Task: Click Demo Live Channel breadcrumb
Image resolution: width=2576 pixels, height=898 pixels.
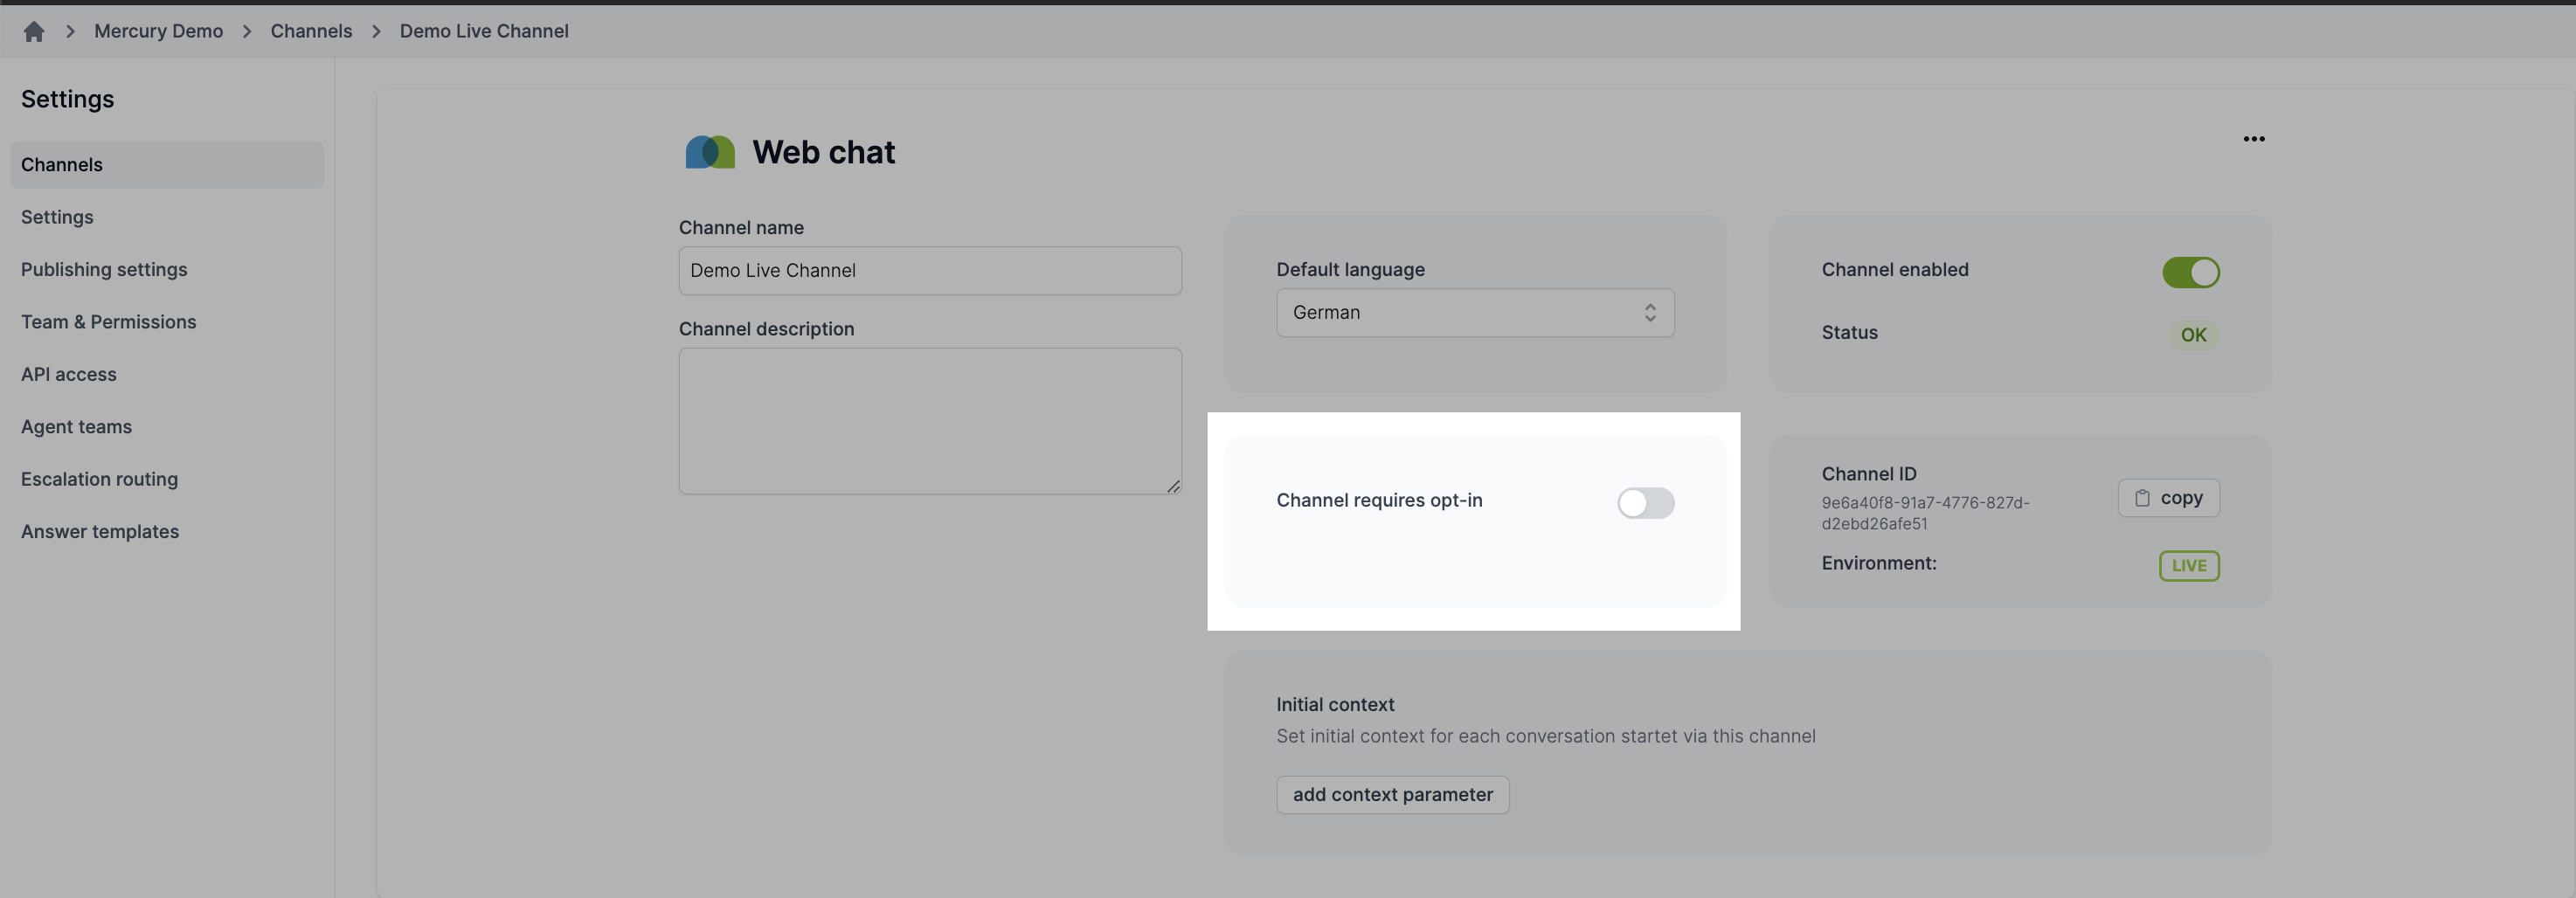Action: click(484, 31)
